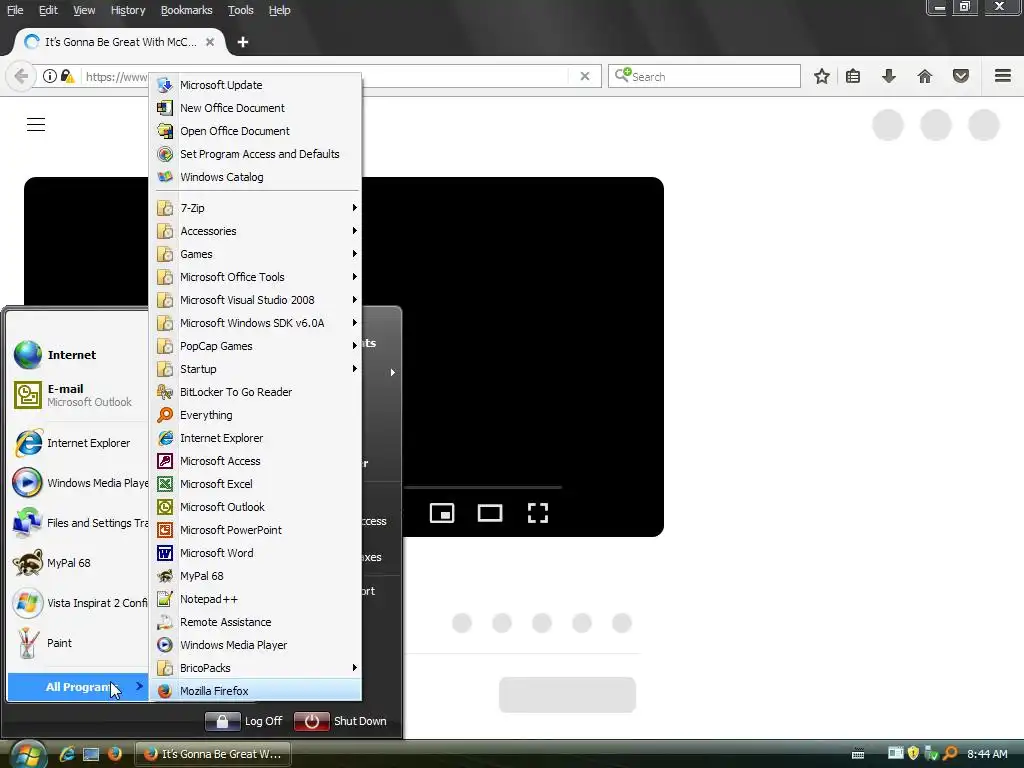1024x768 pixels.
Task: Open Paint from pinned Start menu
Action: pyautogui.click(x=78, y=643)
